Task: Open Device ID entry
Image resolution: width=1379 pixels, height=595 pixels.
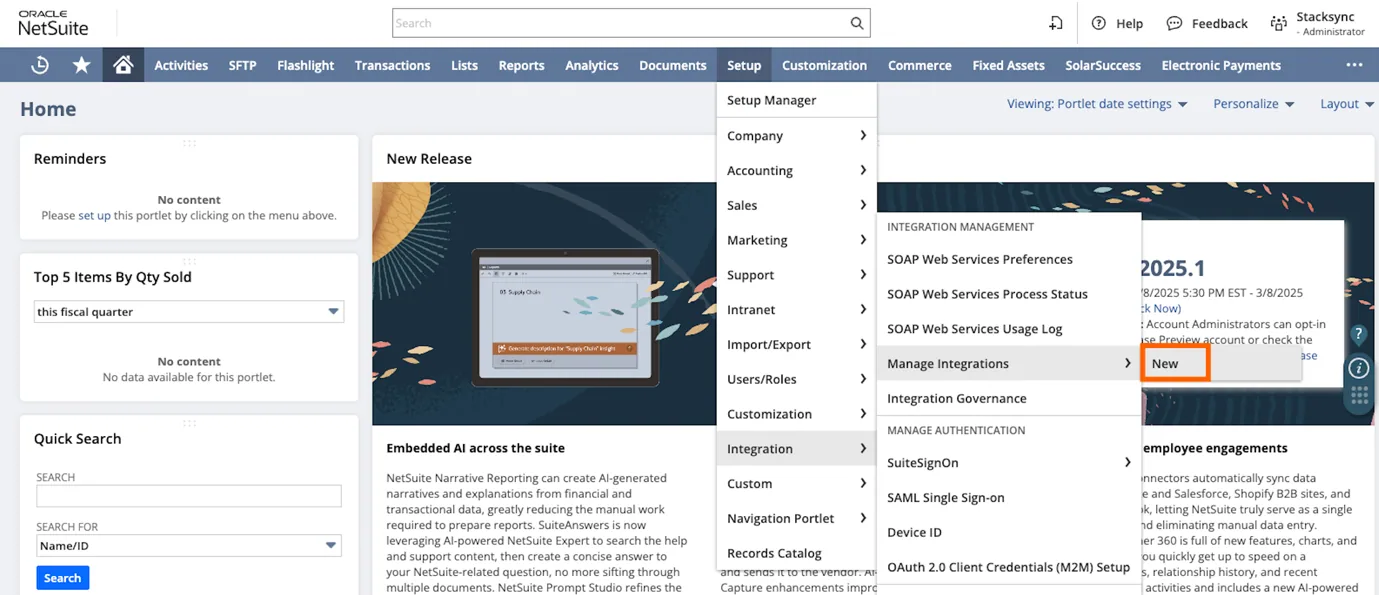Action: (x=1008, y=533)
